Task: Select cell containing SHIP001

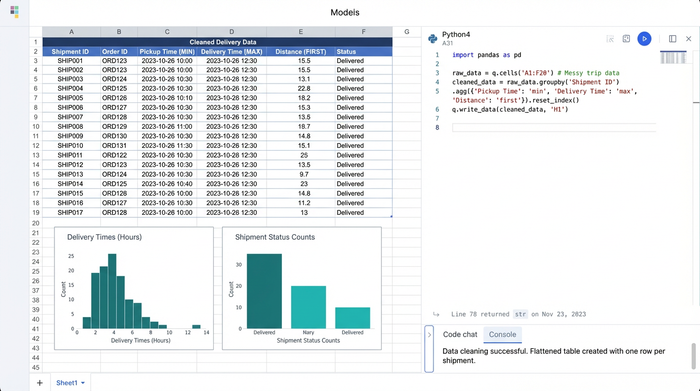Action: [71, 61]
